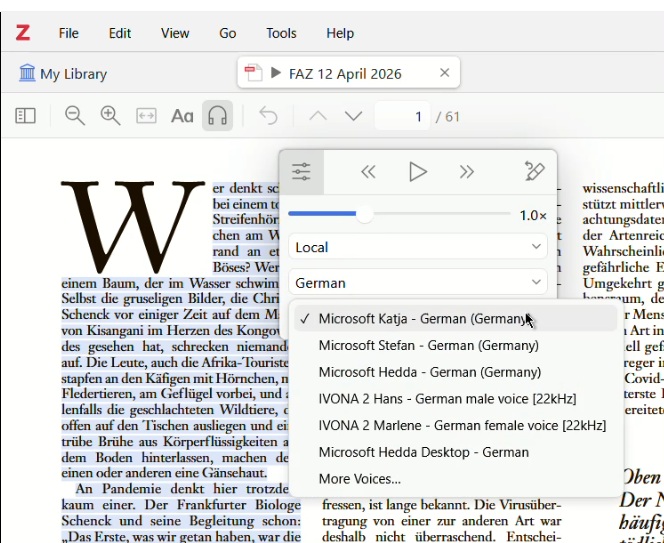Click the 1.0× speed value
This screenshot has width=664, height=543.
(x=533, y=216)
